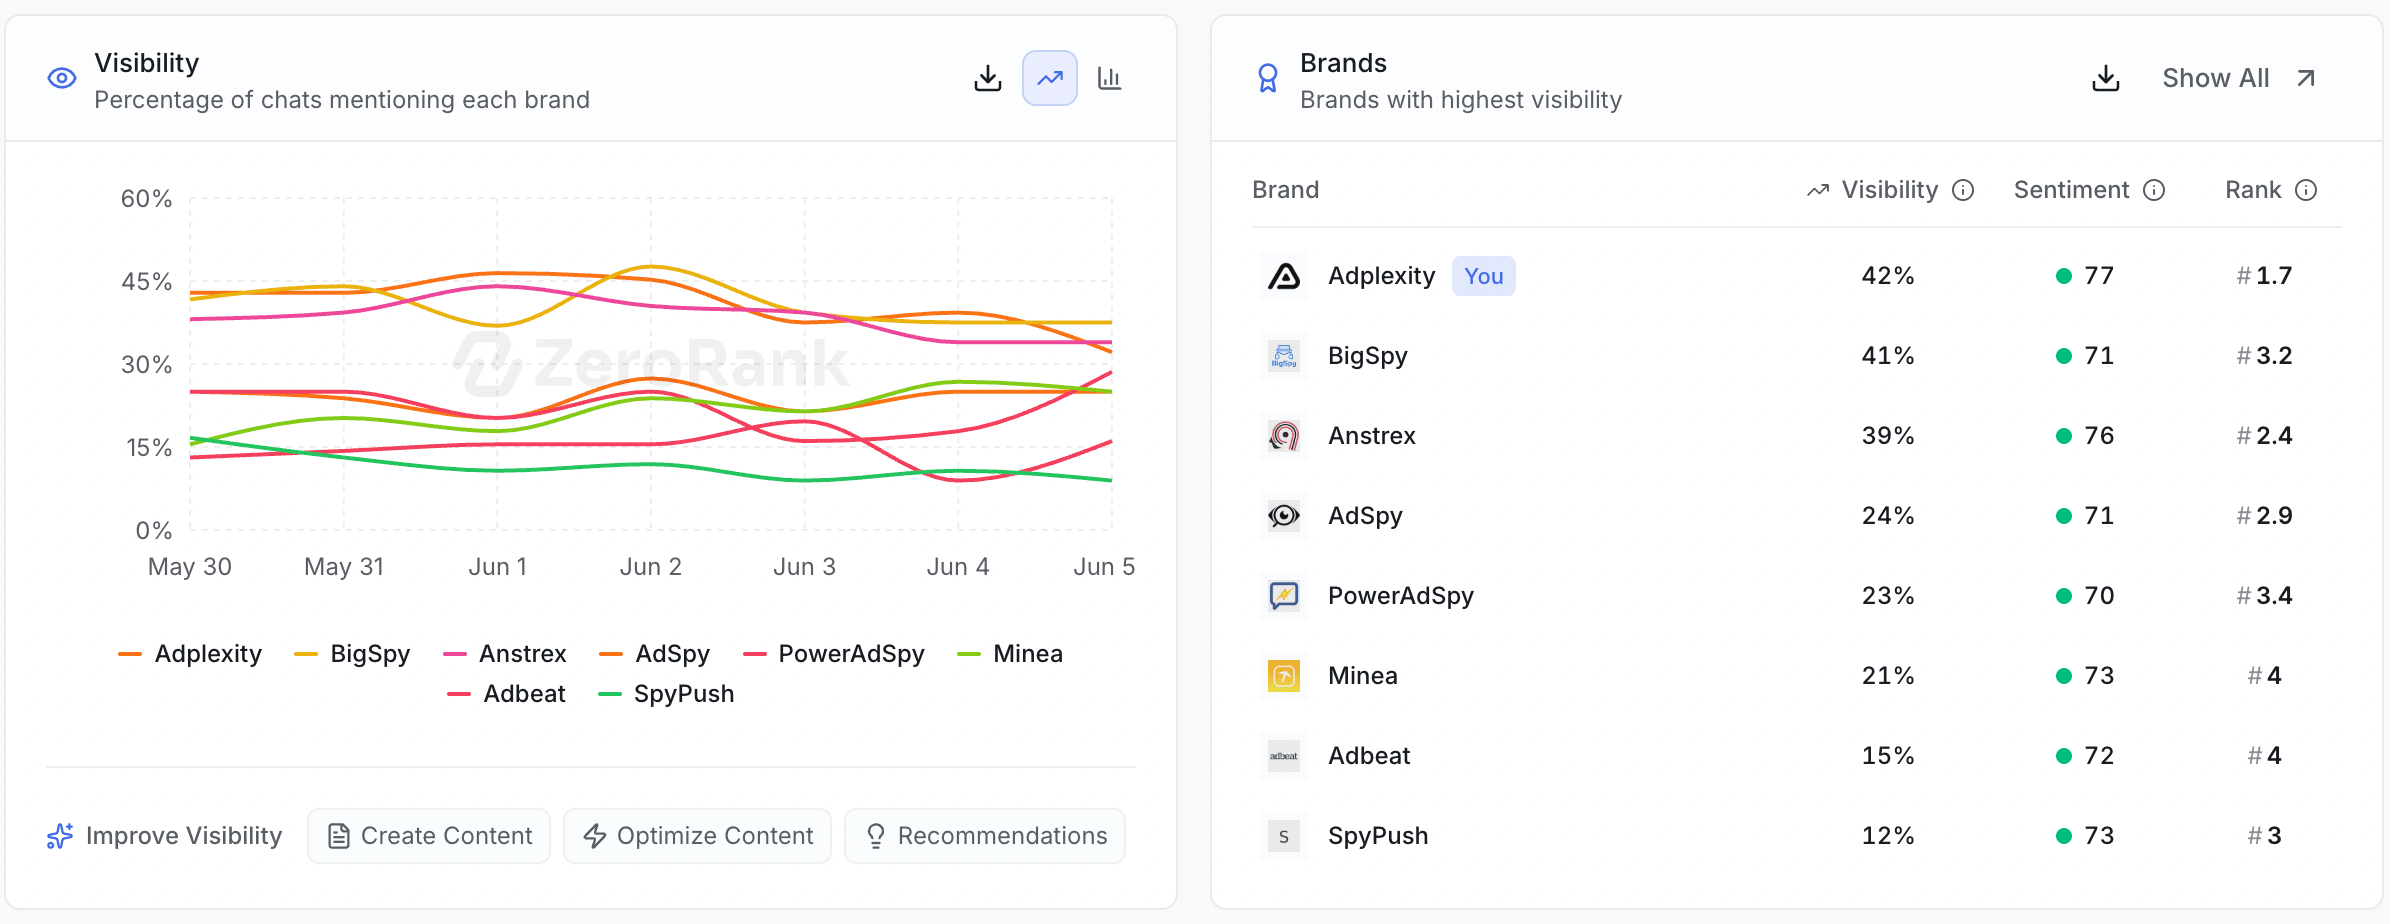
Task: Toggle Anstrex series in chart legend
Action: click(505, 654)
